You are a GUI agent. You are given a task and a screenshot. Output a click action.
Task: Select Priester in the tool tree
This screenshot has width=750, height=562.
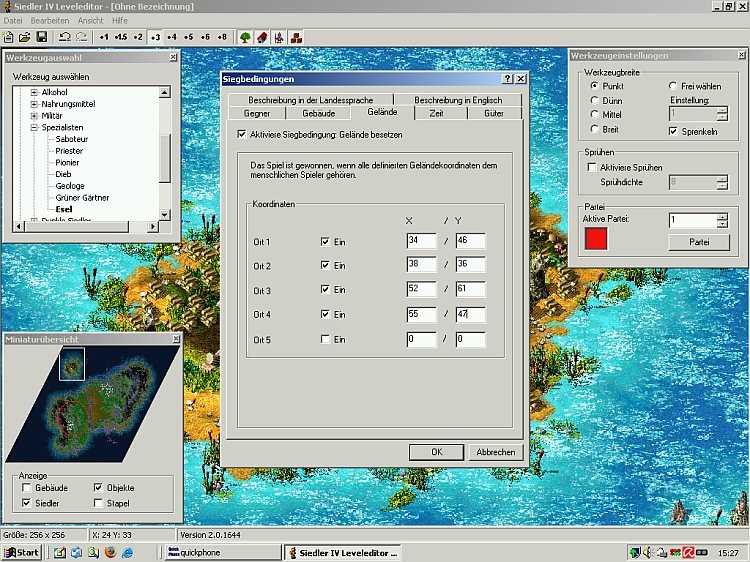coord(69,151)
